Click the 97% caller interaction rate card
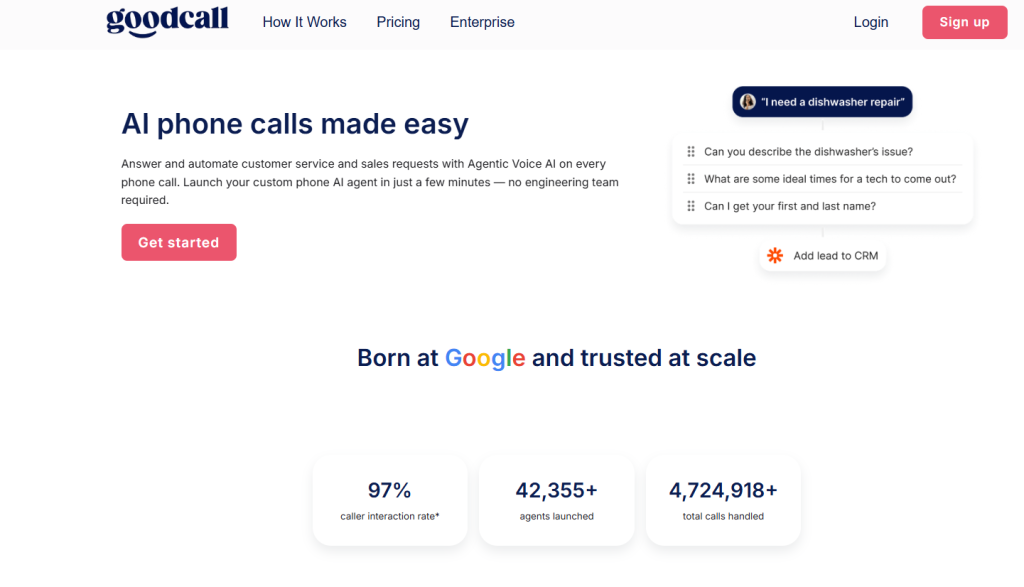1024x587 pixels. (389, 500)
